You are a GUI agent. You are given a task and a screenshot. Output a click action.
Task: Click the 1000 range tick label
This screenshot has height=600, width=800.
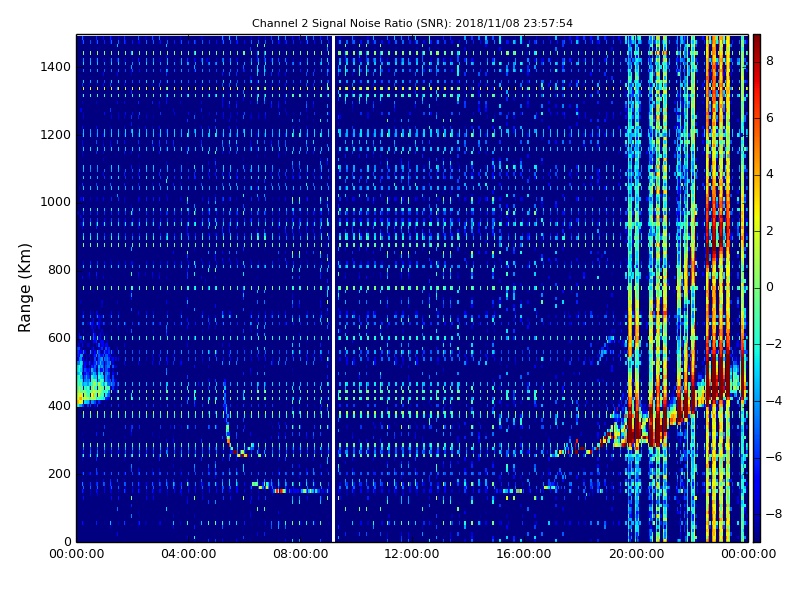pyautogui.click(x=56, y=202)
